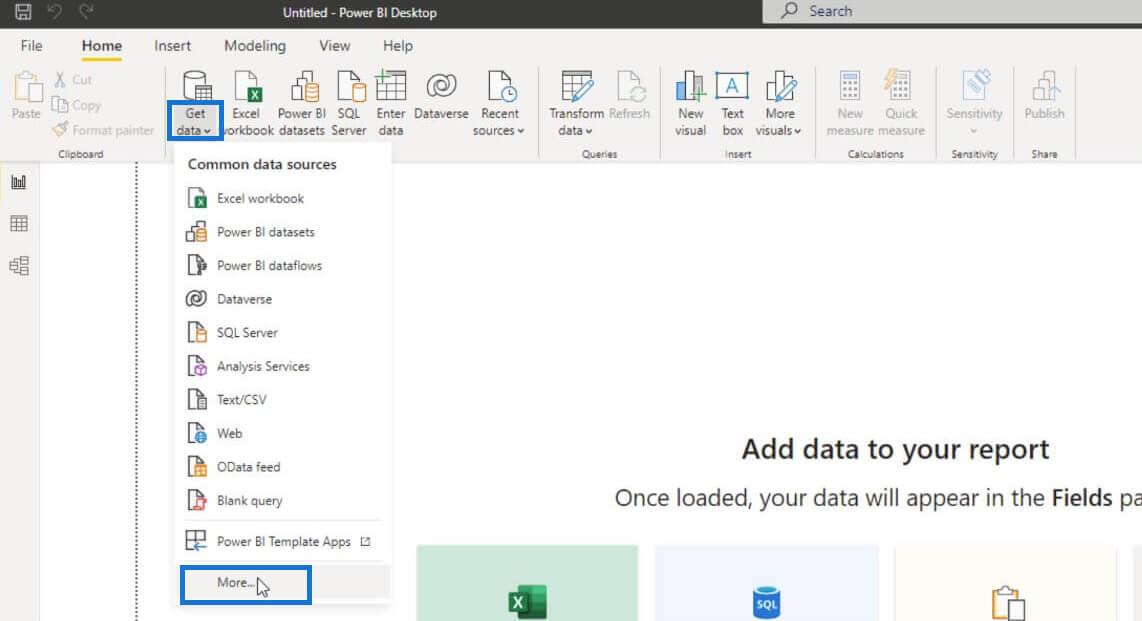The width and height of the screenshot is (1142, 621).
Task: Open the File menu
Action: point(31,45)
